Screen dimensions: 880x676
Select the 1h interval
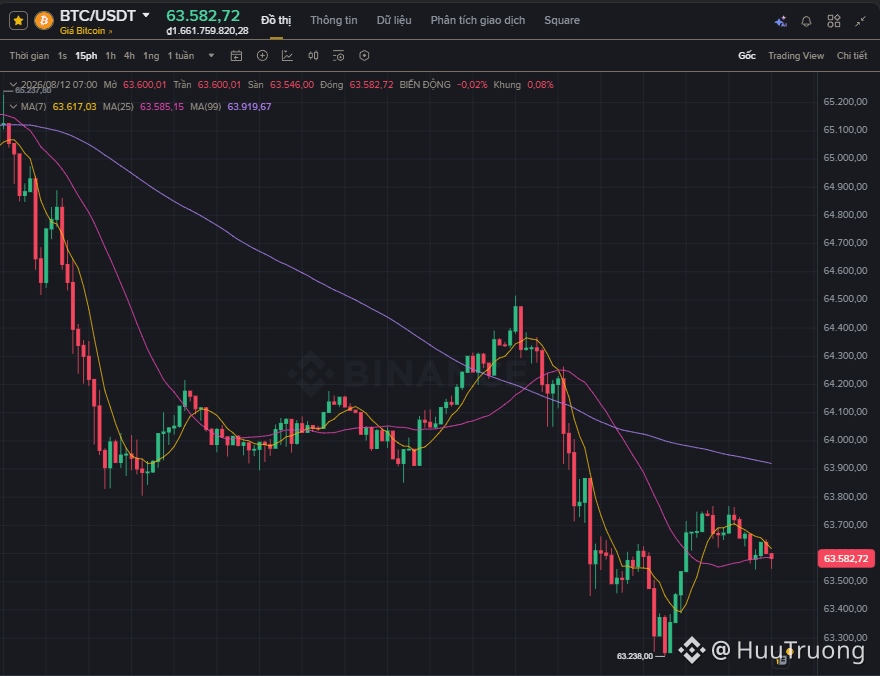(x=111, y=56)
